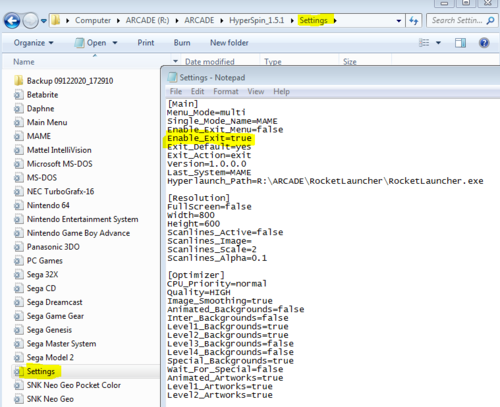Select Computer in the address breadcrumb

[x=93, y=21]
